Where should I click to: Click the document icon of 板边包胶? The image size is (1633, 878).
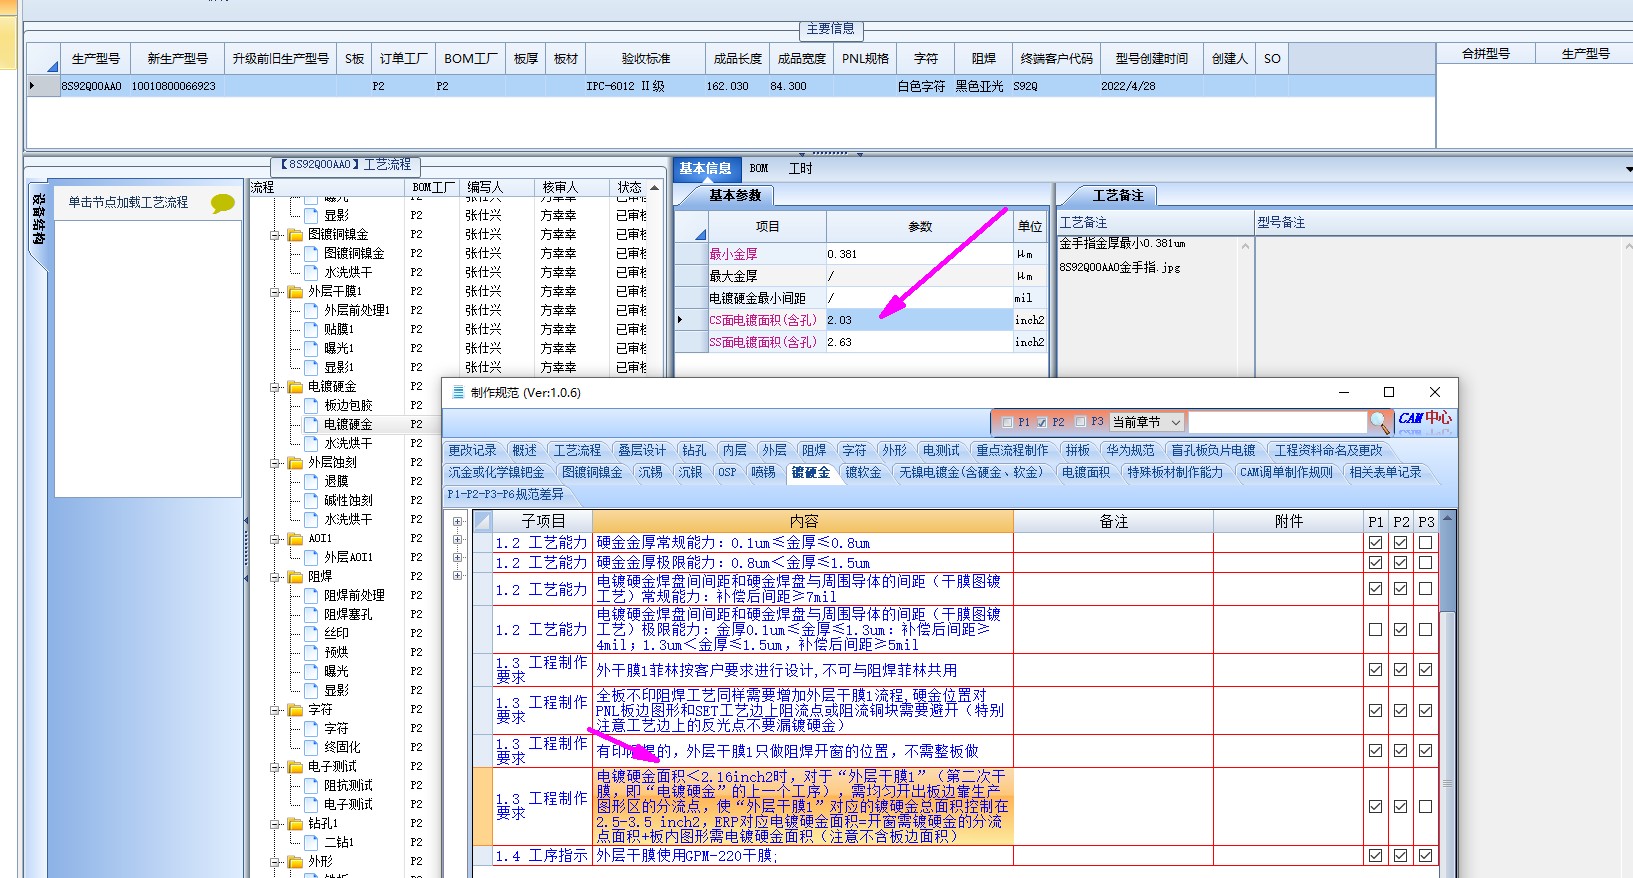click(x=311, y=405)
